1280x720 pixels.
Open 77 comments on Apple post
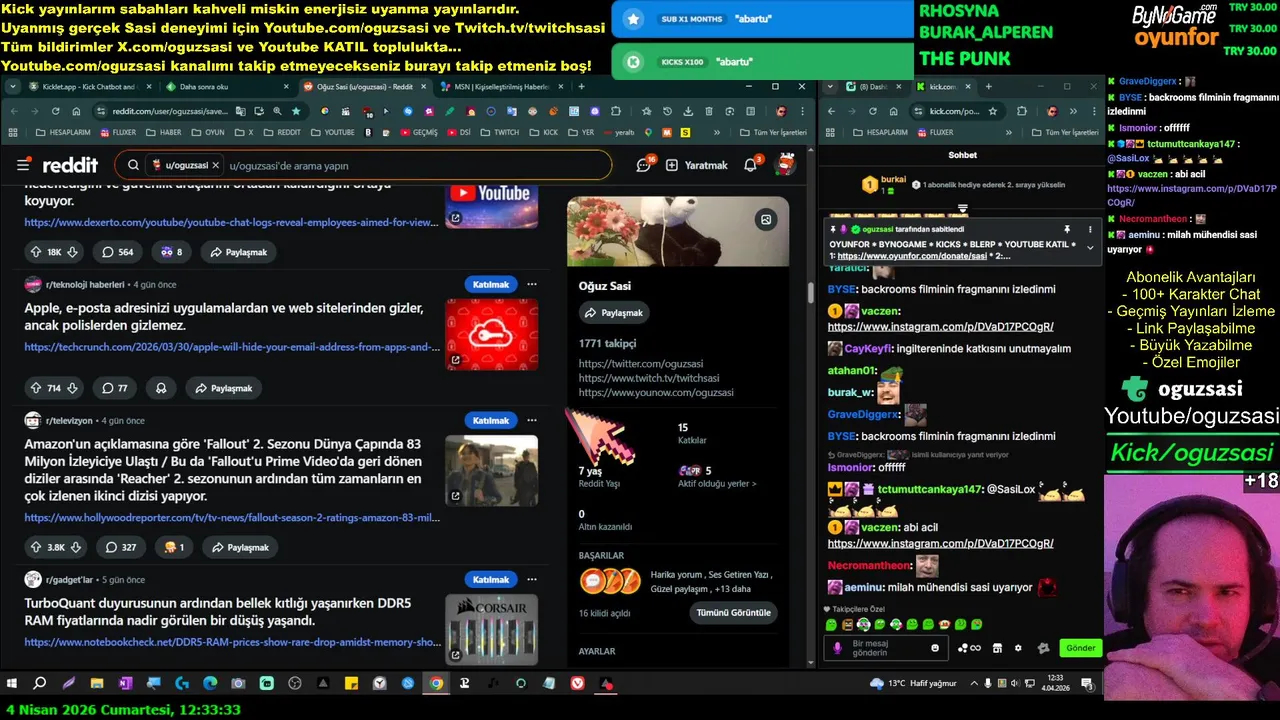[115, 388]
